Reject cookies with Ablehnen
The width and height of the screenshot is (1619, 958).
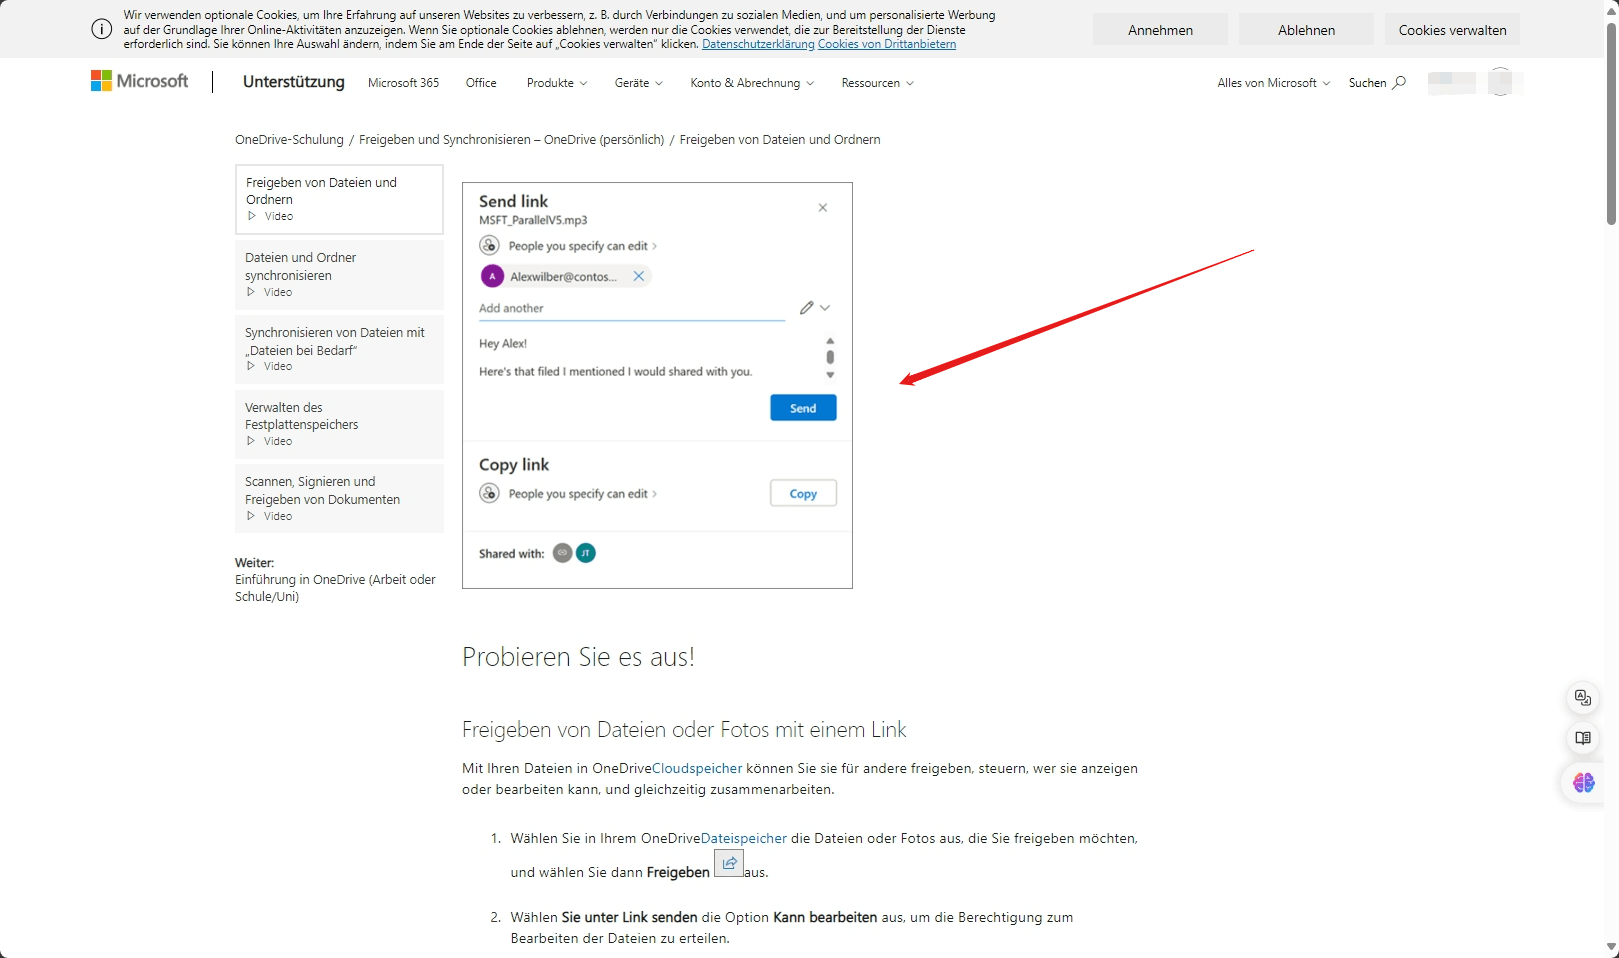pyautogui.click(x=1306, y=30)
